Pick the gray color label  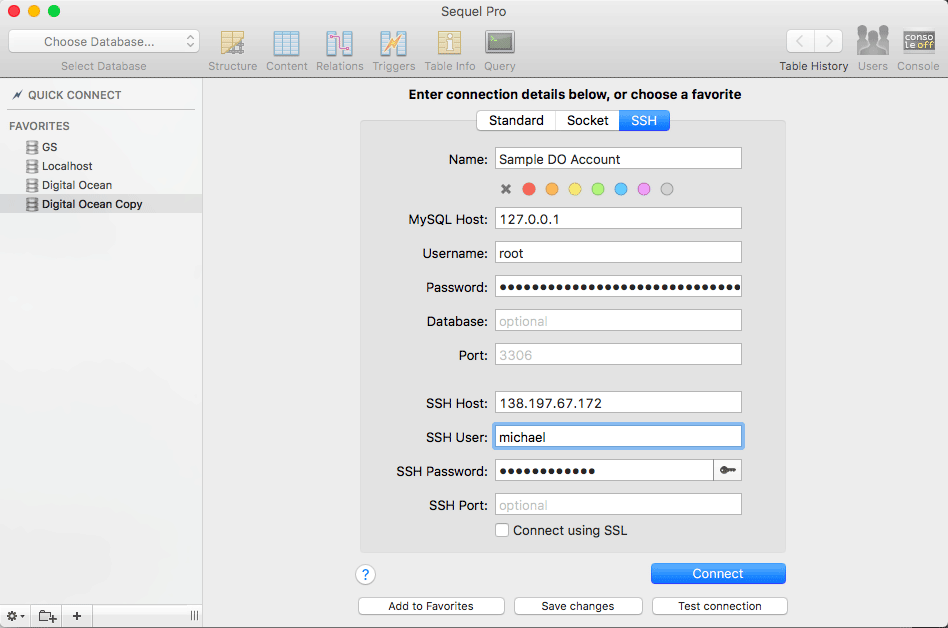[667, 189]
